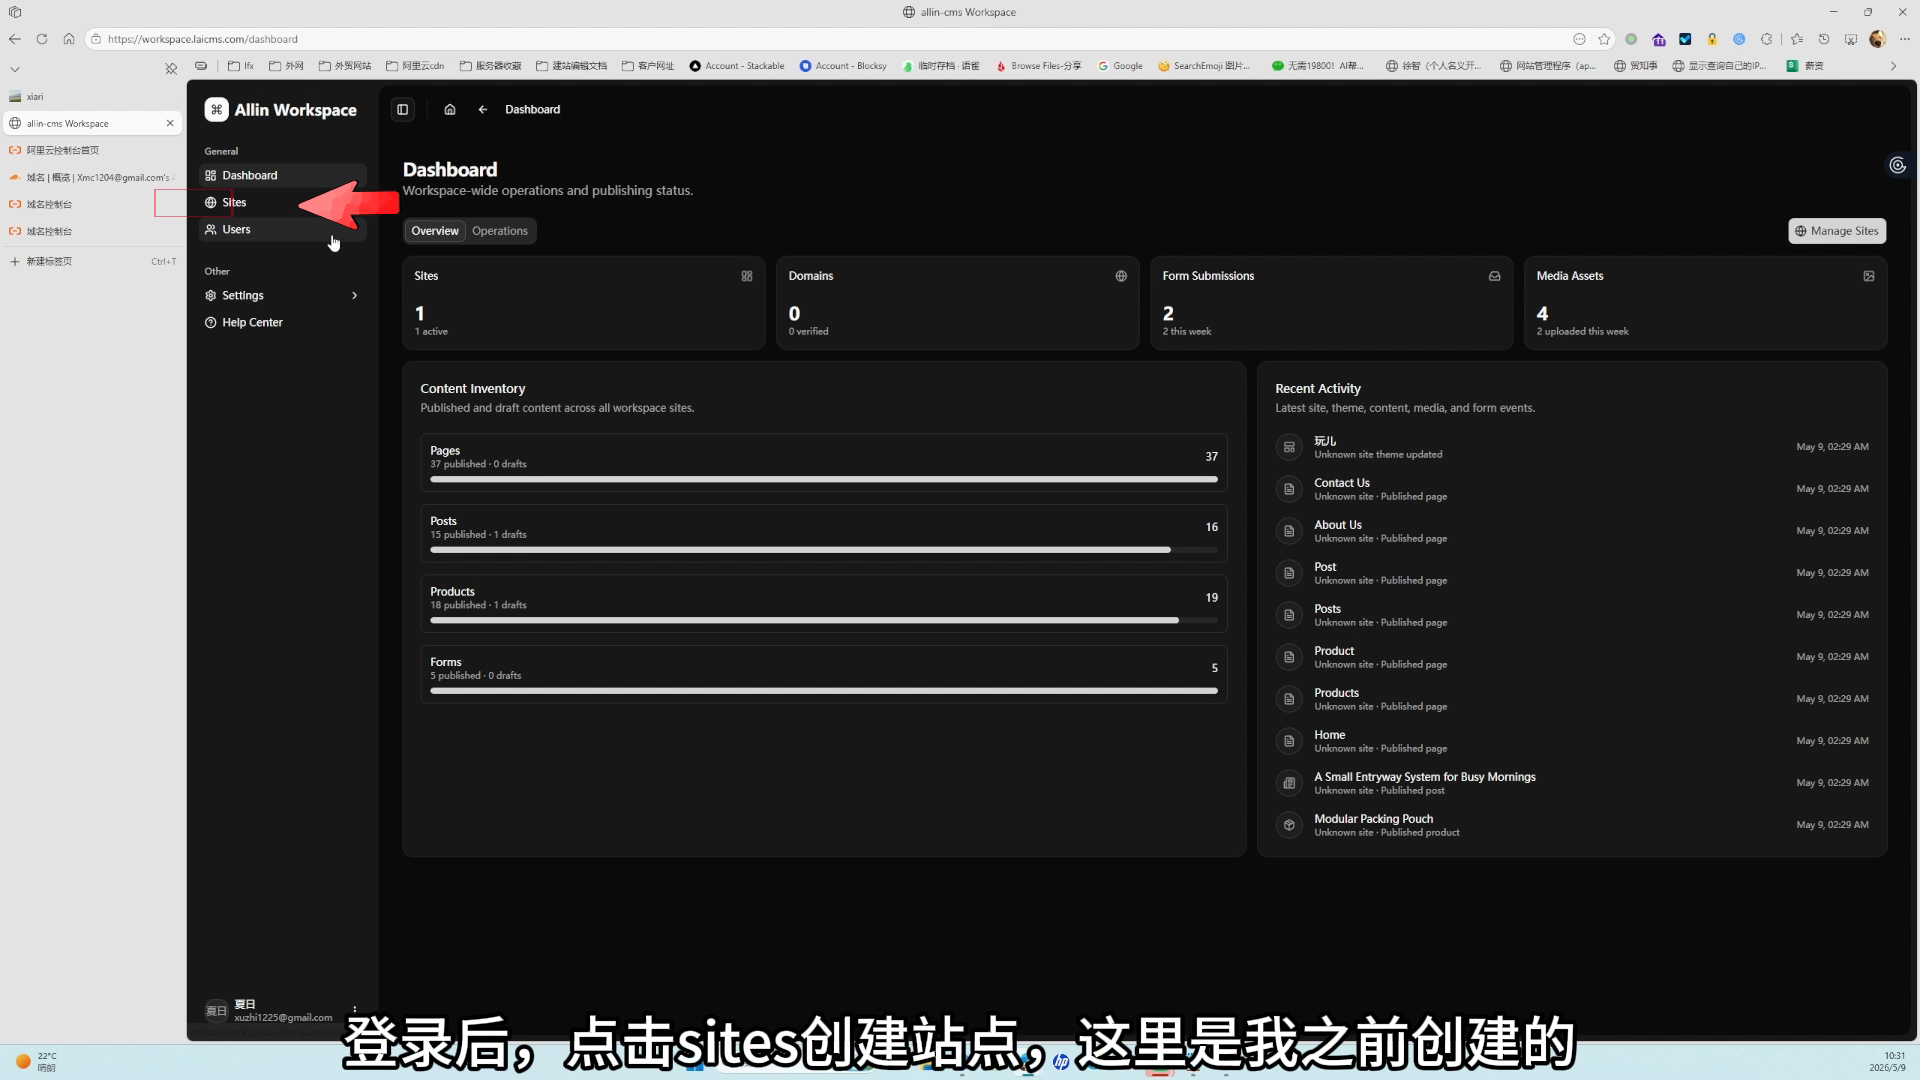The image size is (1920, 1080).
Task: Open the SearchEmoji bookmark
Action: pyautogui.click(x=1205, y=66)
